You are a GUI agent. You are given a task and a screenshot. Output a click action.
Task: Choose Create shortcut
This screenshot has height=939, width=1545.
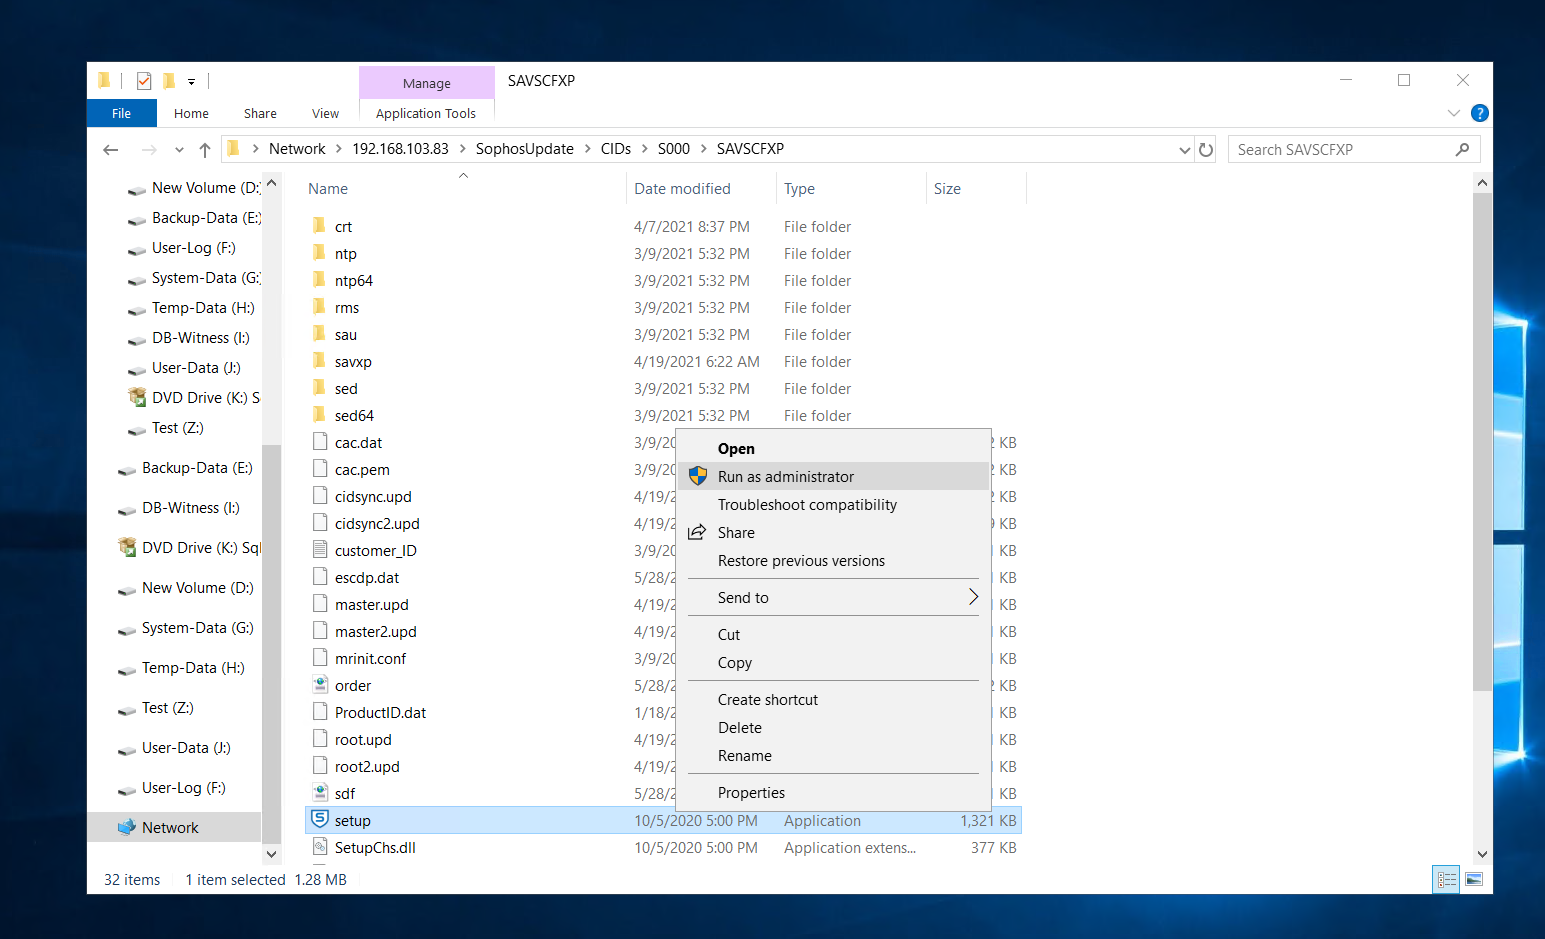(833, 700)
